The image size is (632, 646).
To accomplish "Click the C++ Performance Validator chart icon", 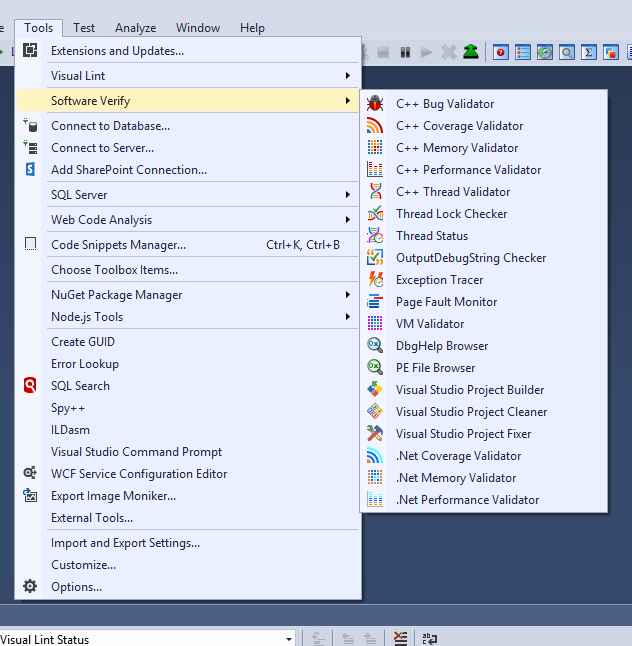I will point(375,169).
